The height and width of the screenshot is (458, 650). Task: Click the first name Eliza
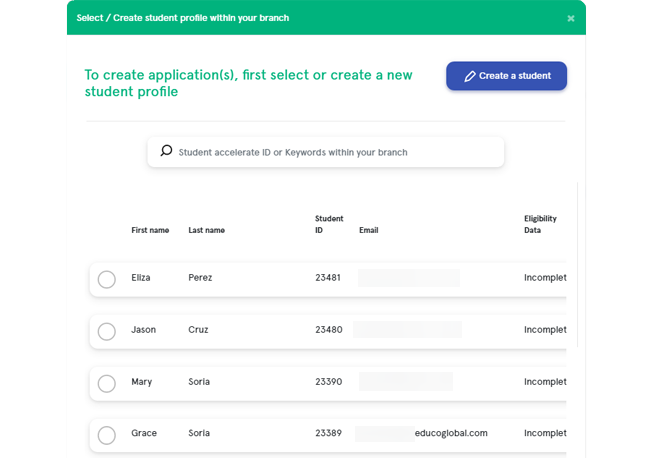(141, 278)
